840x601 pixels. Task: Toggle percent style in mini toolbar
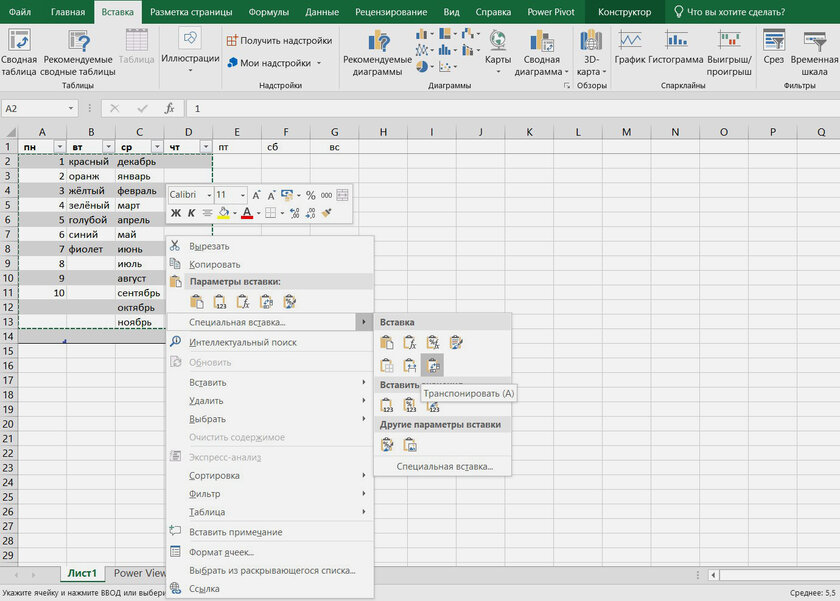tap(311, 195)
